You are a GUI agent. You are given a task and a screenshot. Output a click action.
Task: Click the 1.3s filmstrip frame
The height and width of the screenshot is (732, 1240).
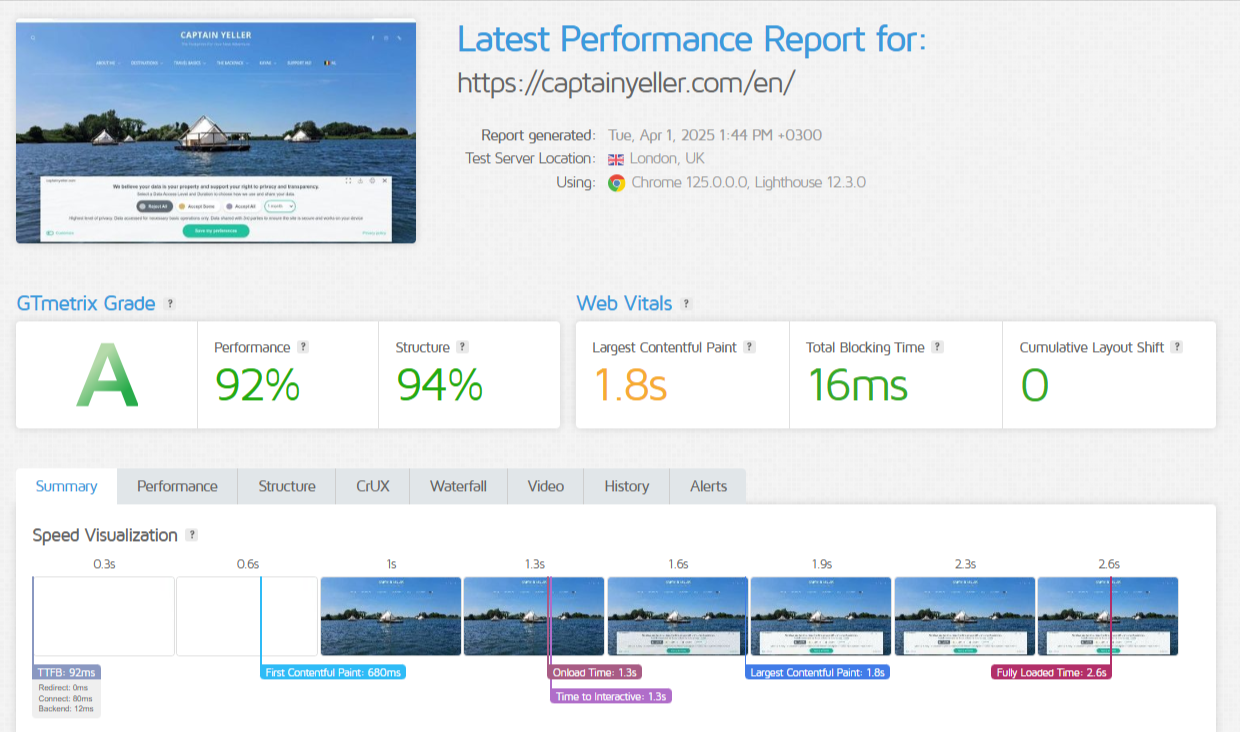click(x=534, y=616)
